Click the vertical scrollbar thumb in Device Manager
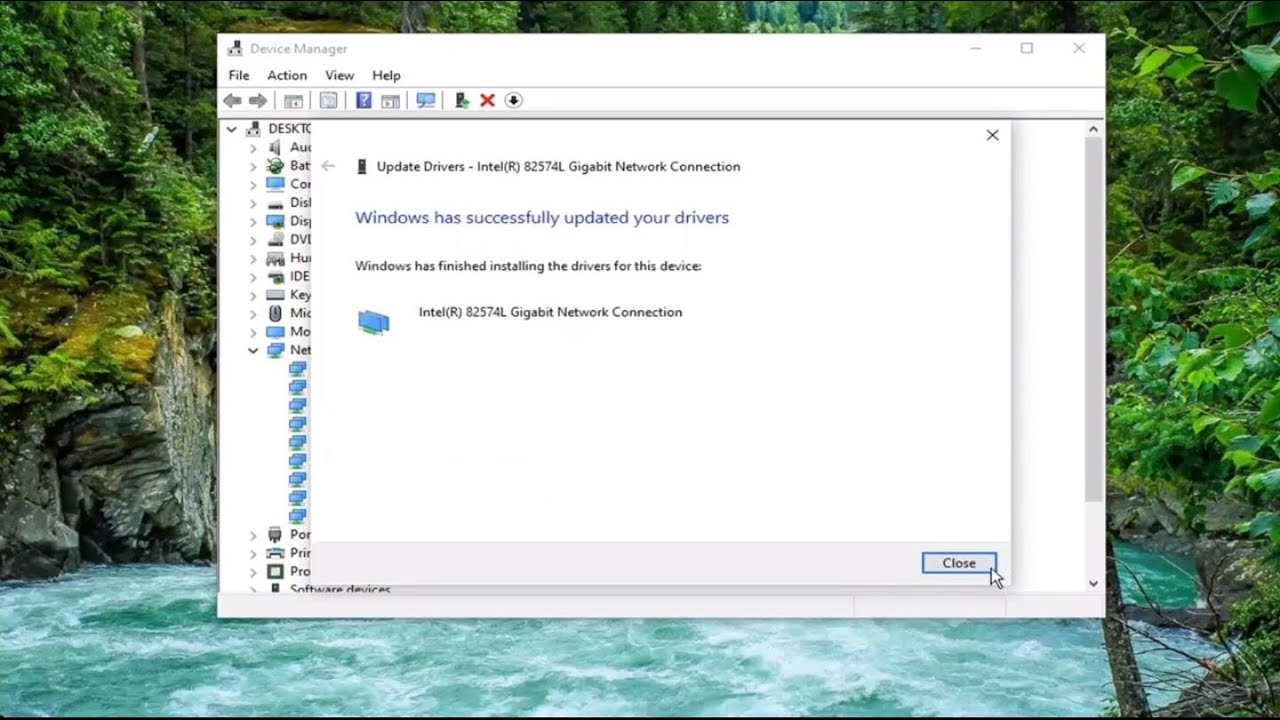 [x=1093, y=319]
